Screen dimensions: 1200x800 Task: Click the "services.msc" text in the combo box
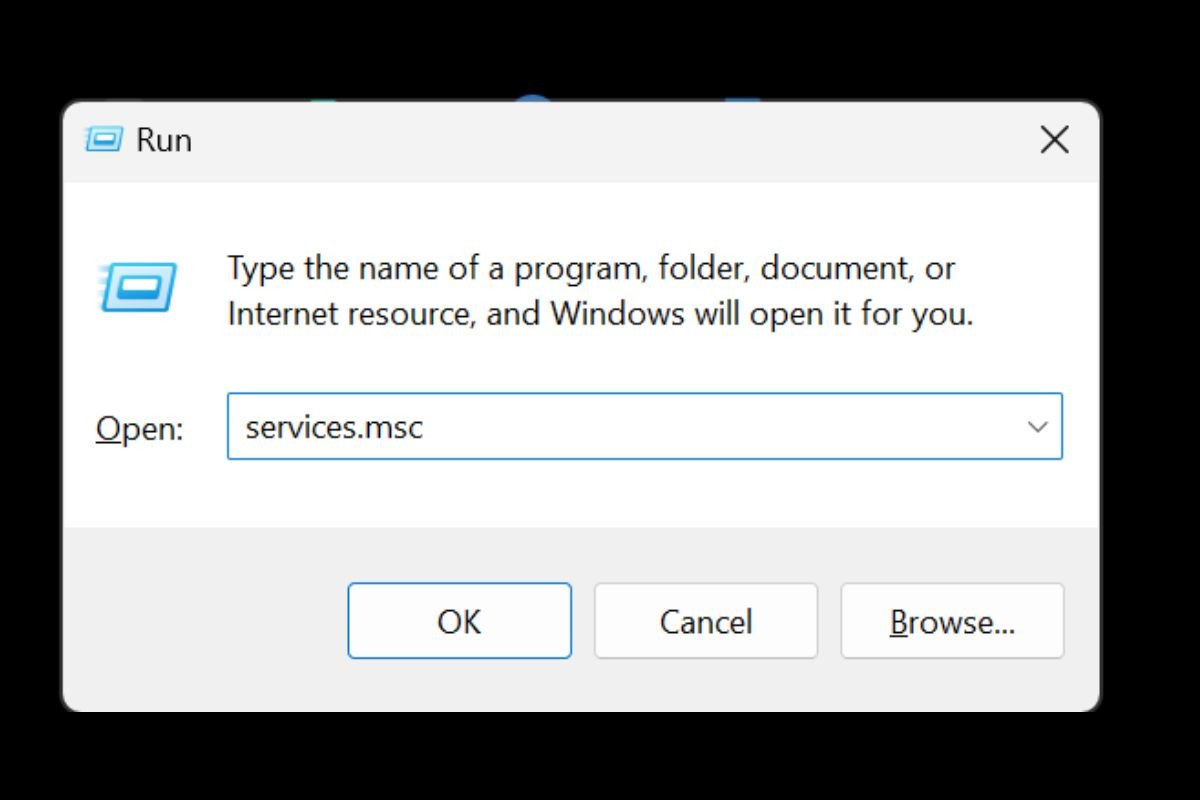[334, 427]
